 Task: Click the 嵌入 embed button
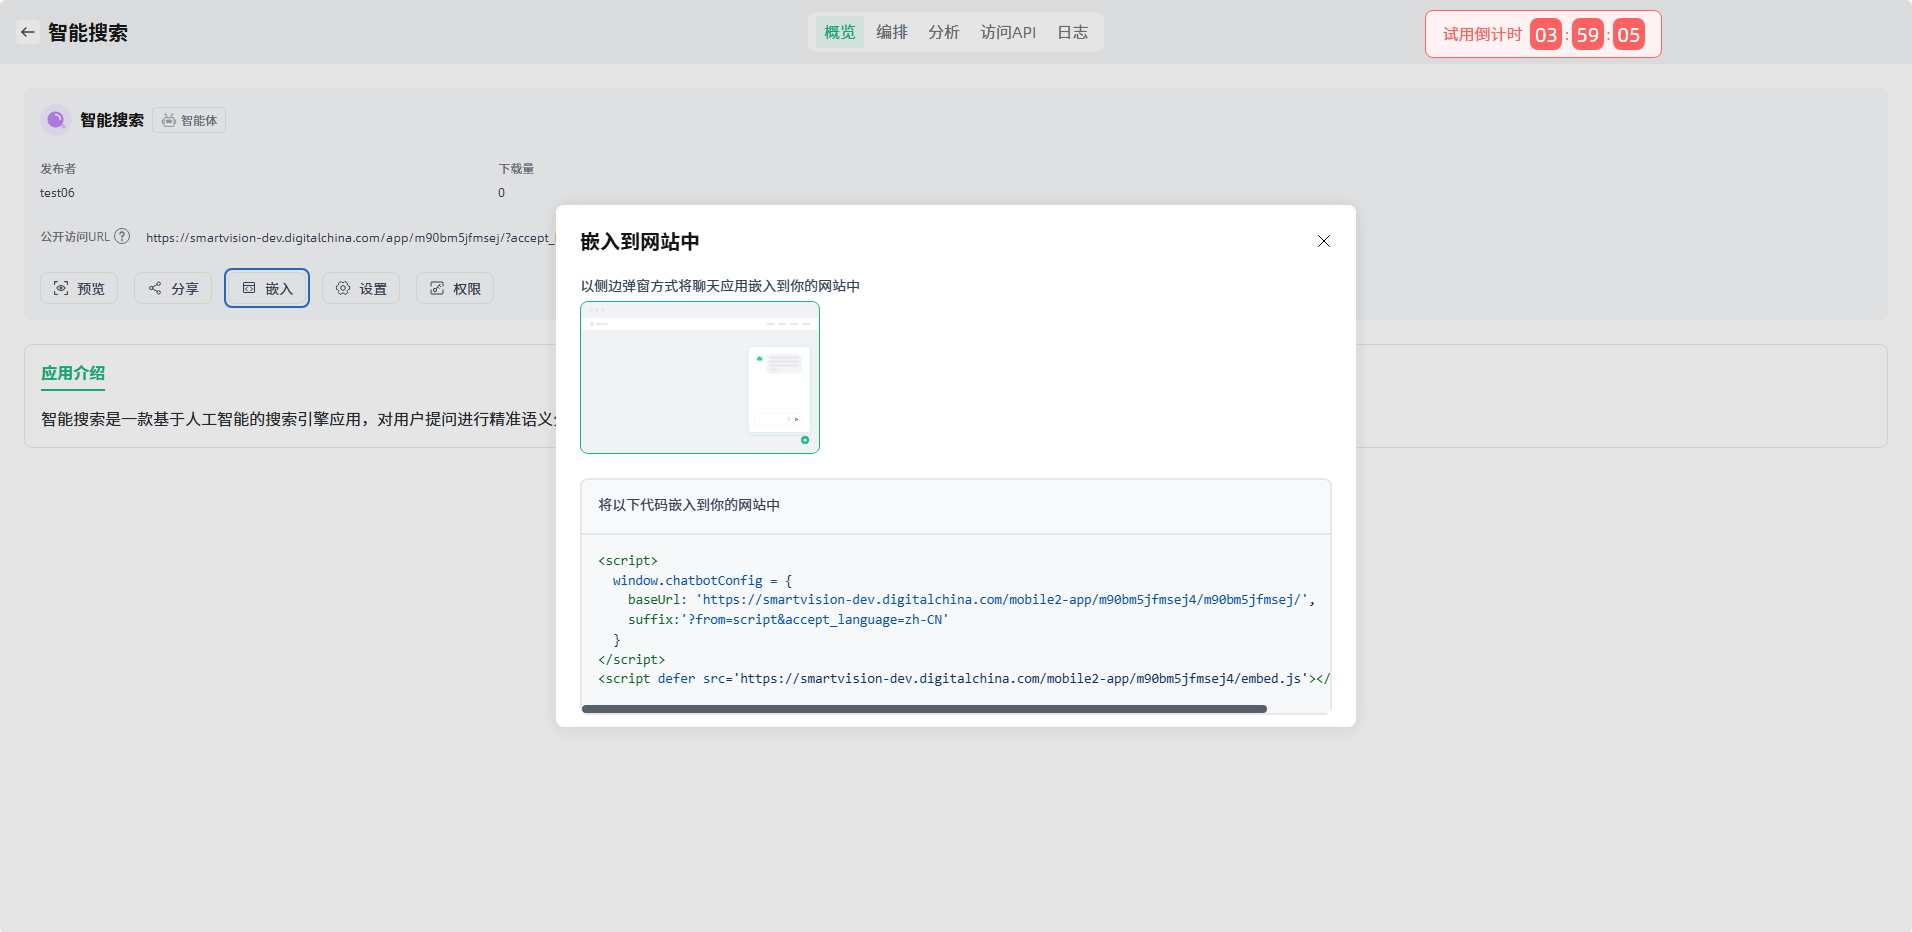point(267,288)
